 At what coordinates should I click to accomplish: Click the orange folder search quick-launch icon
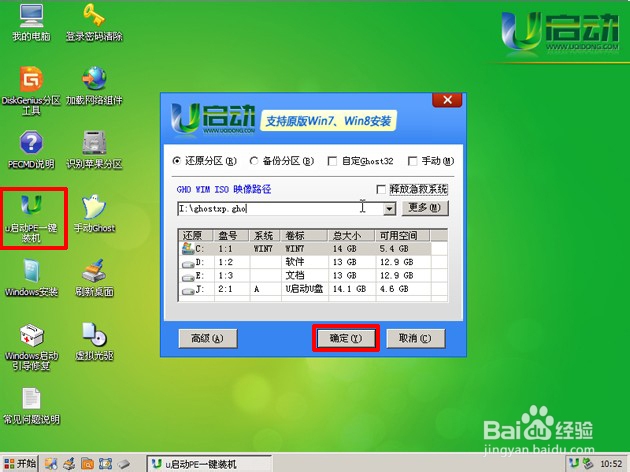point(88,464)
